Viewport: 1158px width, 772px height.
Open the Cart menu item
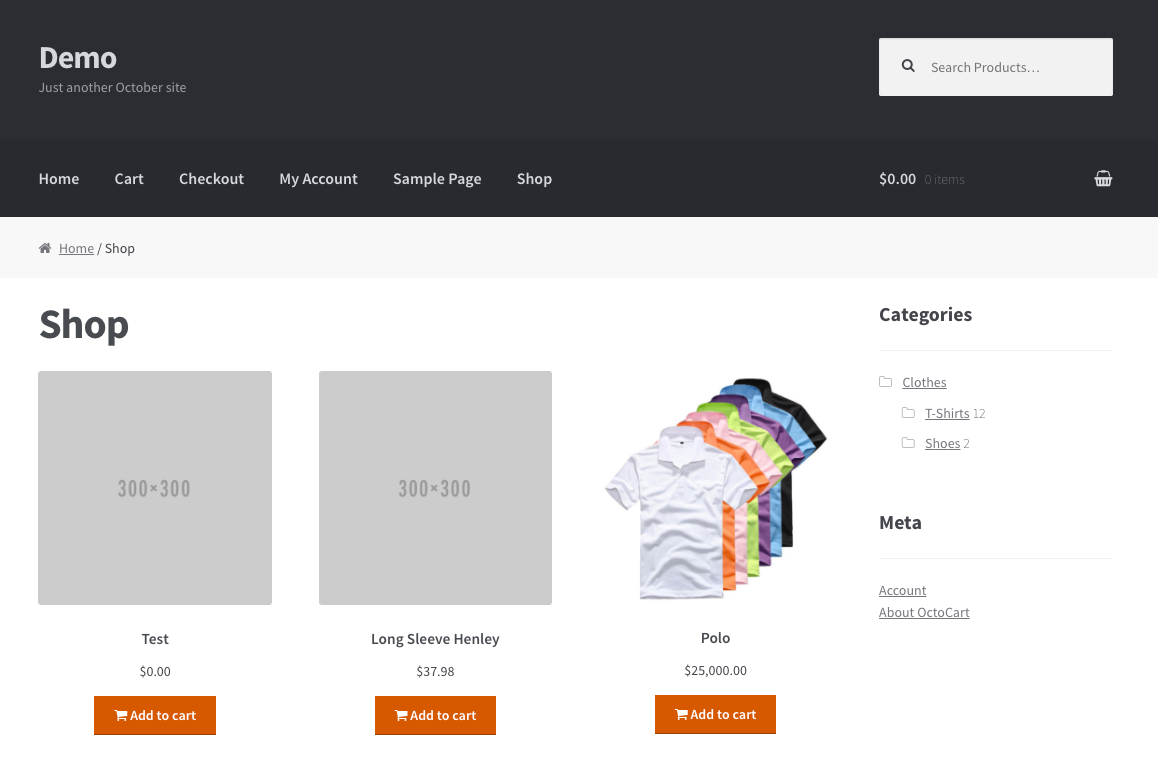[x=129, y=179]
